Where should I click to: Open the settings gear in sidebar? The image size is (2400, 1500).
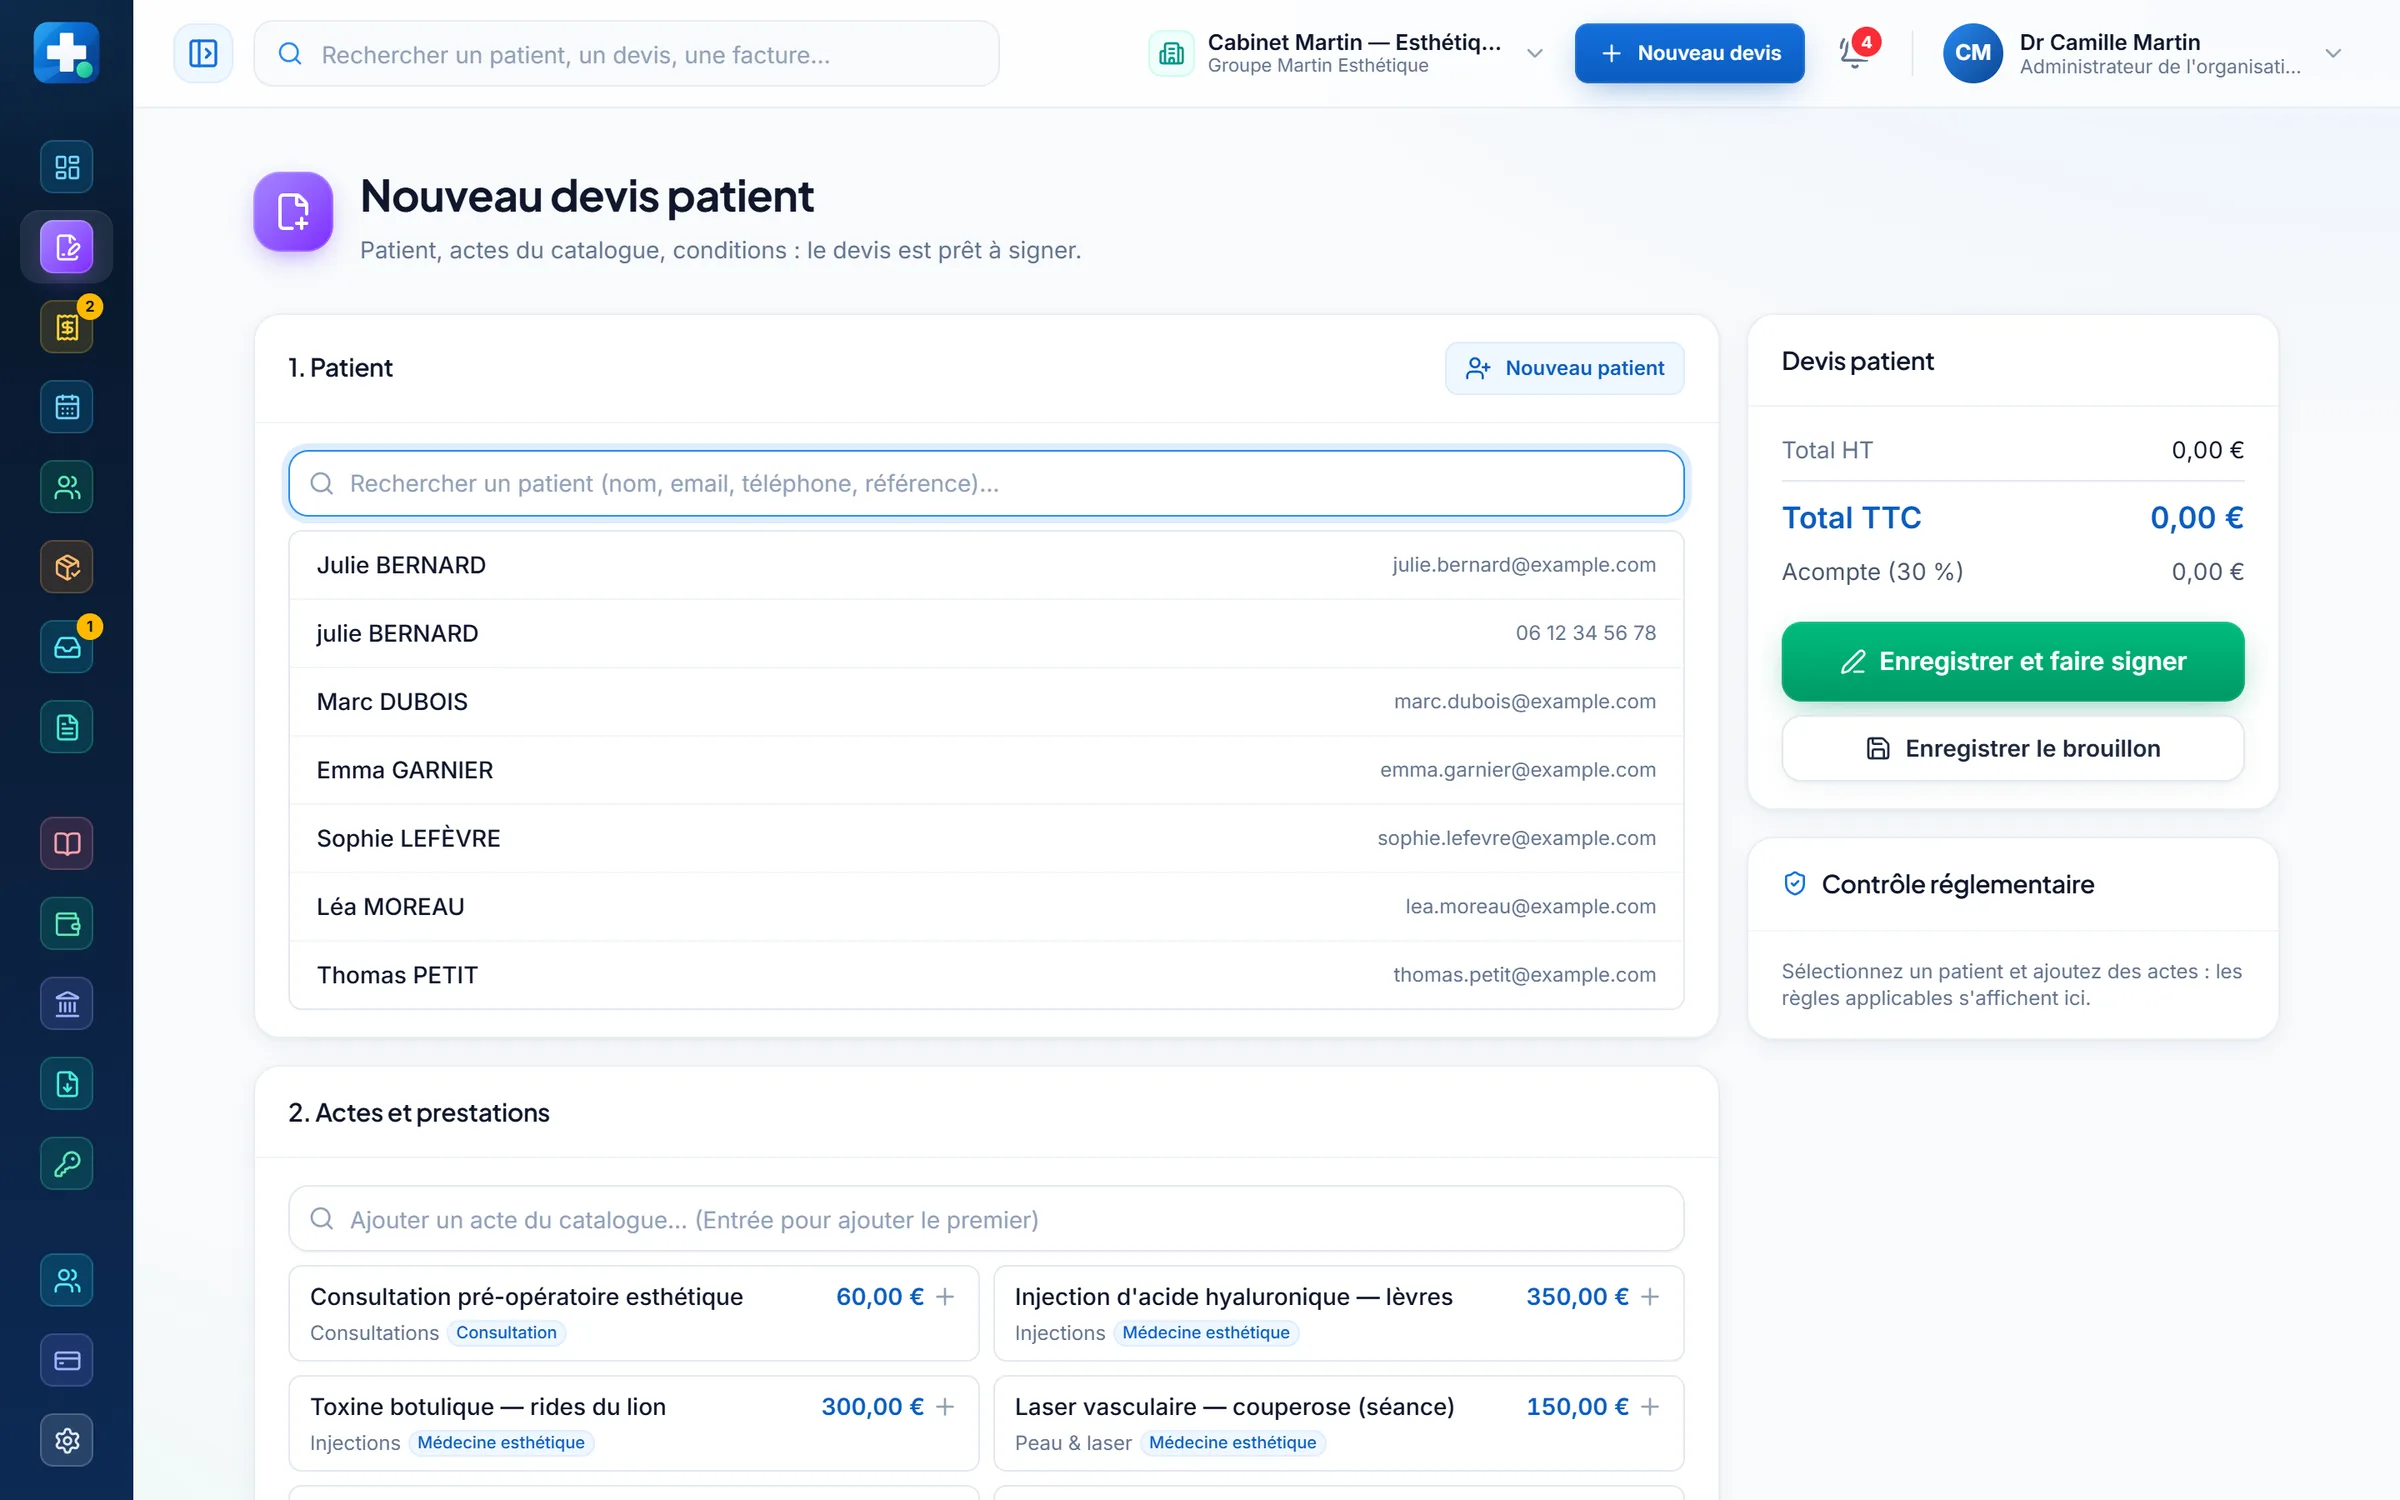click(x=67, y=1440)
